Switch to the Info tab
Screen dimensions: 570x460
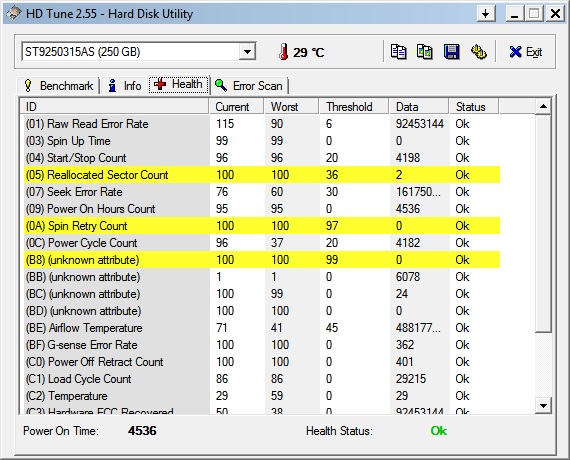(x=124, y=86)
